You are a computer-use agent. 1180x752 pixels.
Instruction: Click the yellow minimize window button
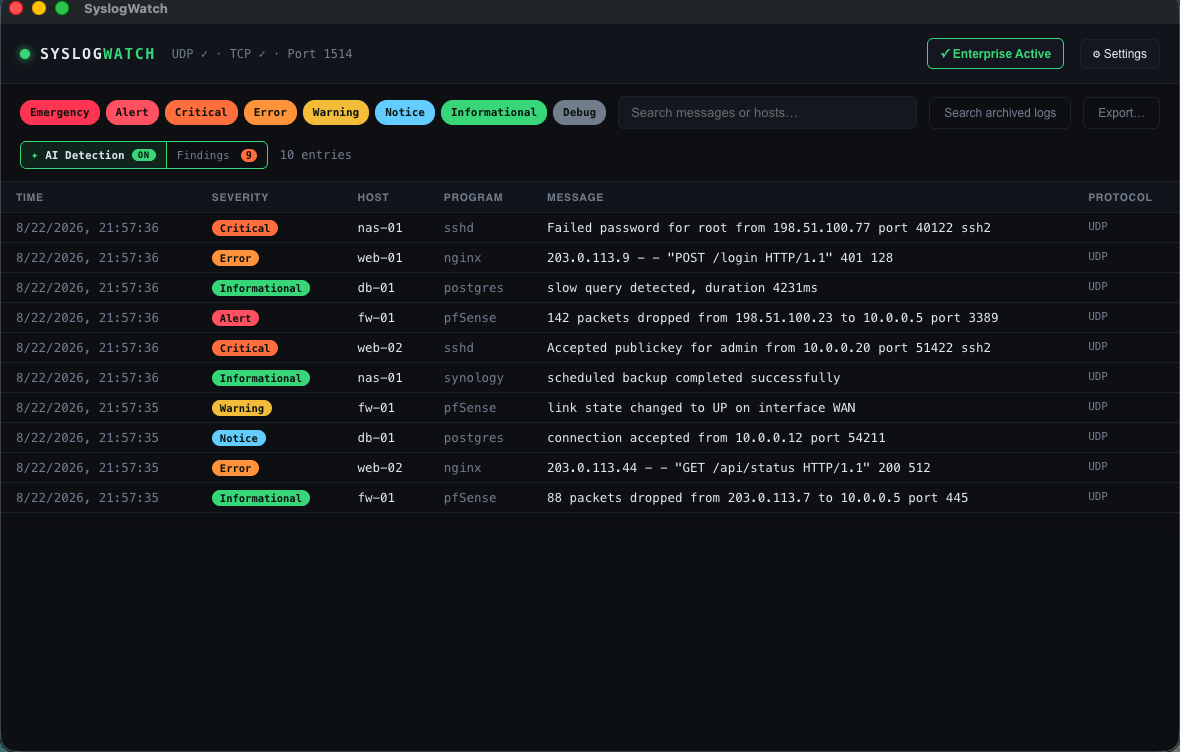click(38, 8)
